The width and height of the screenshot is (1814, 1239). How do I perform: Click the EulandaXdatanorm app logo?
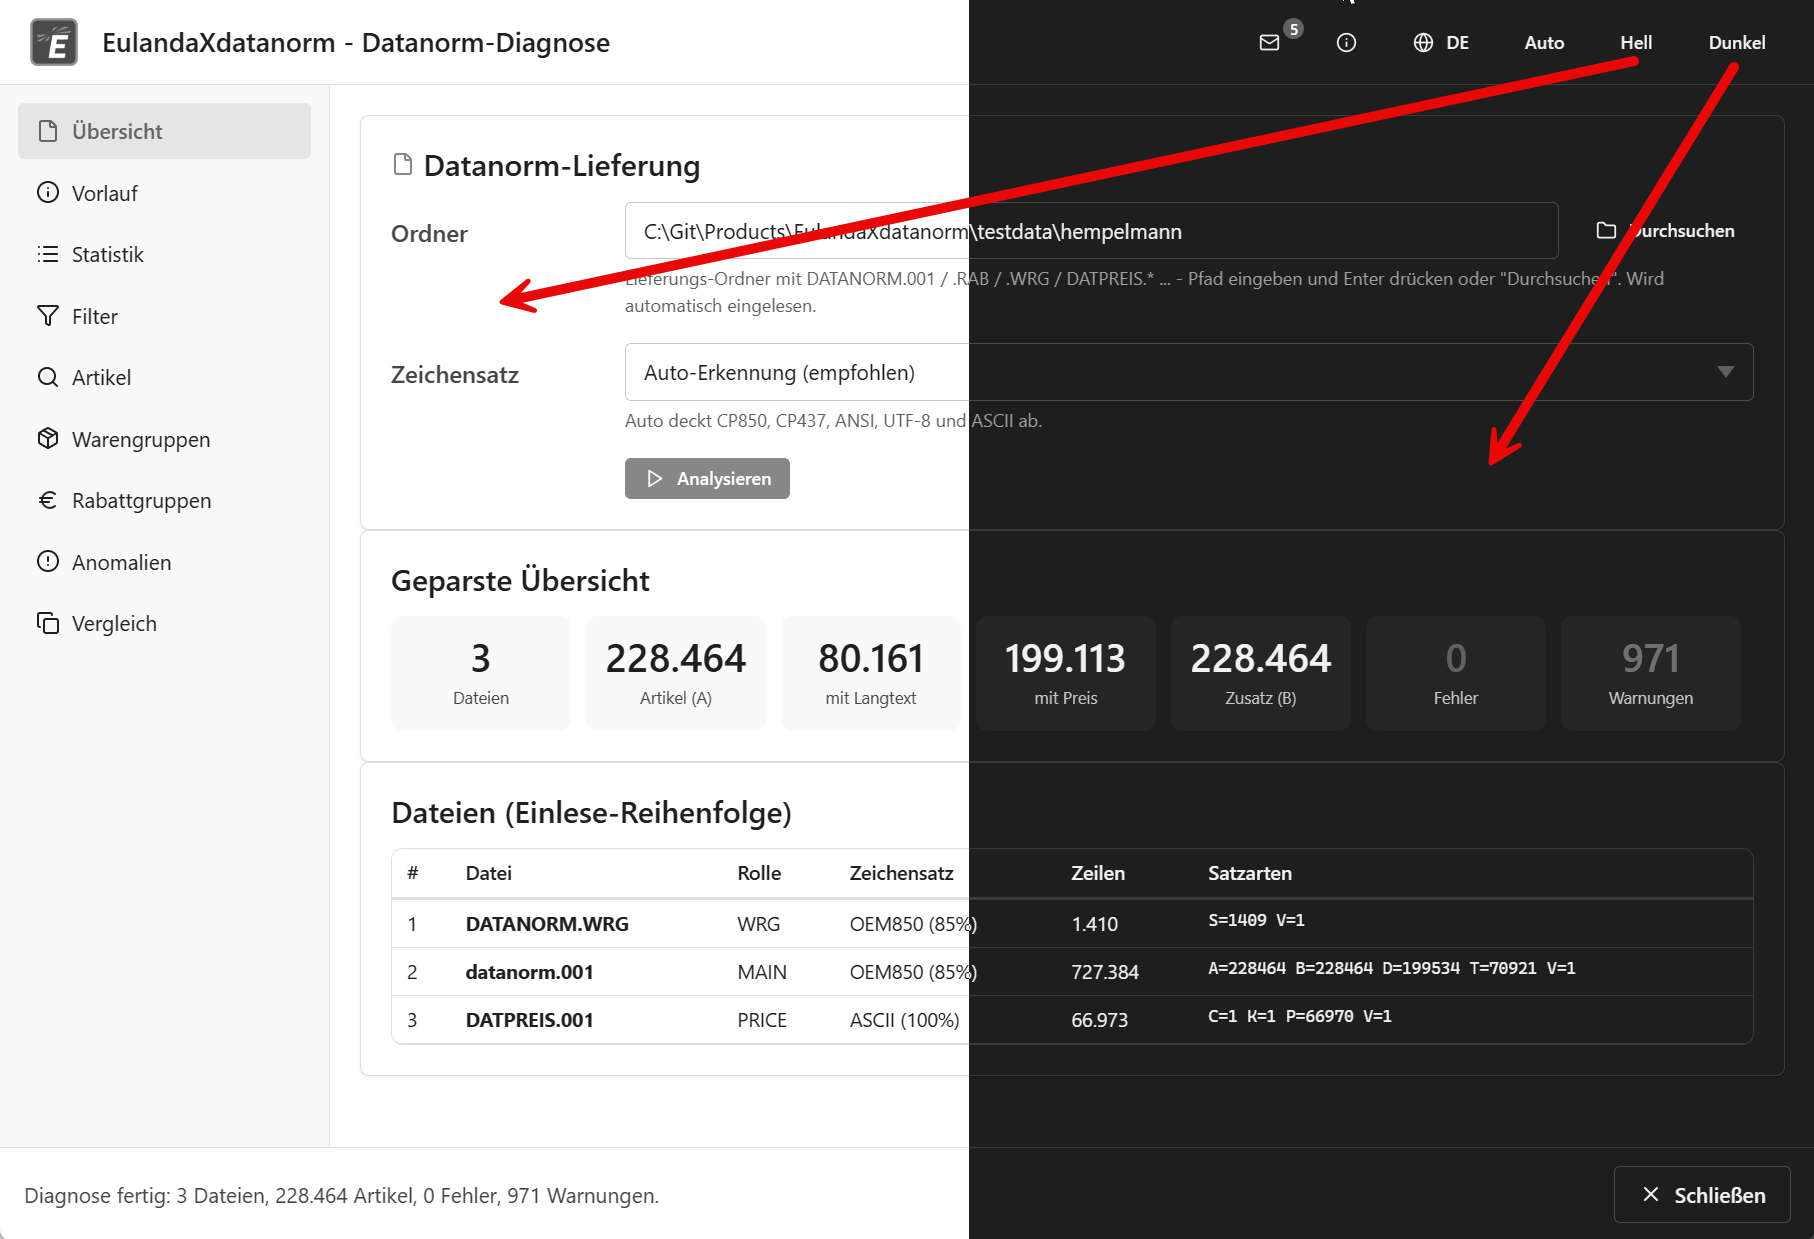pyautogui.click(x=54, y=42)
